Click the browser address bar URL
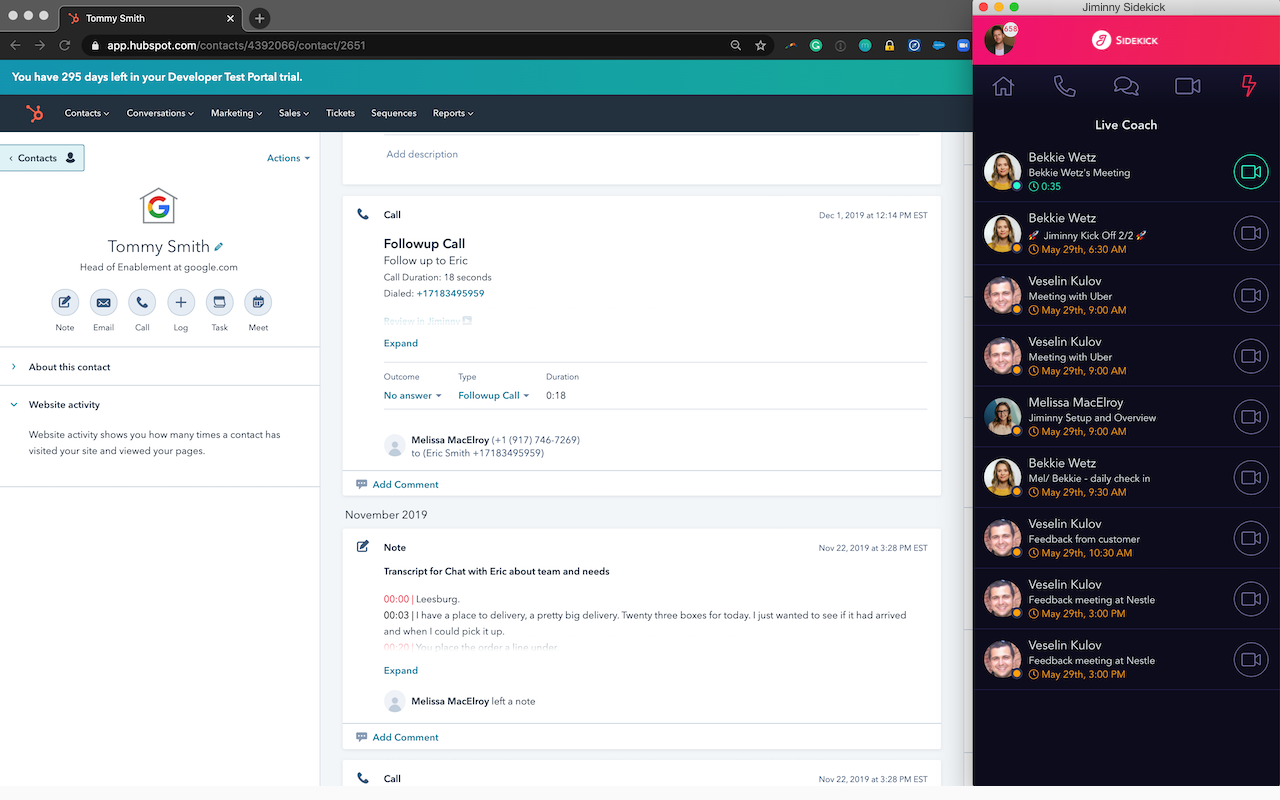The width and height of the screenshot is (1280, 800). pos(236,45)
